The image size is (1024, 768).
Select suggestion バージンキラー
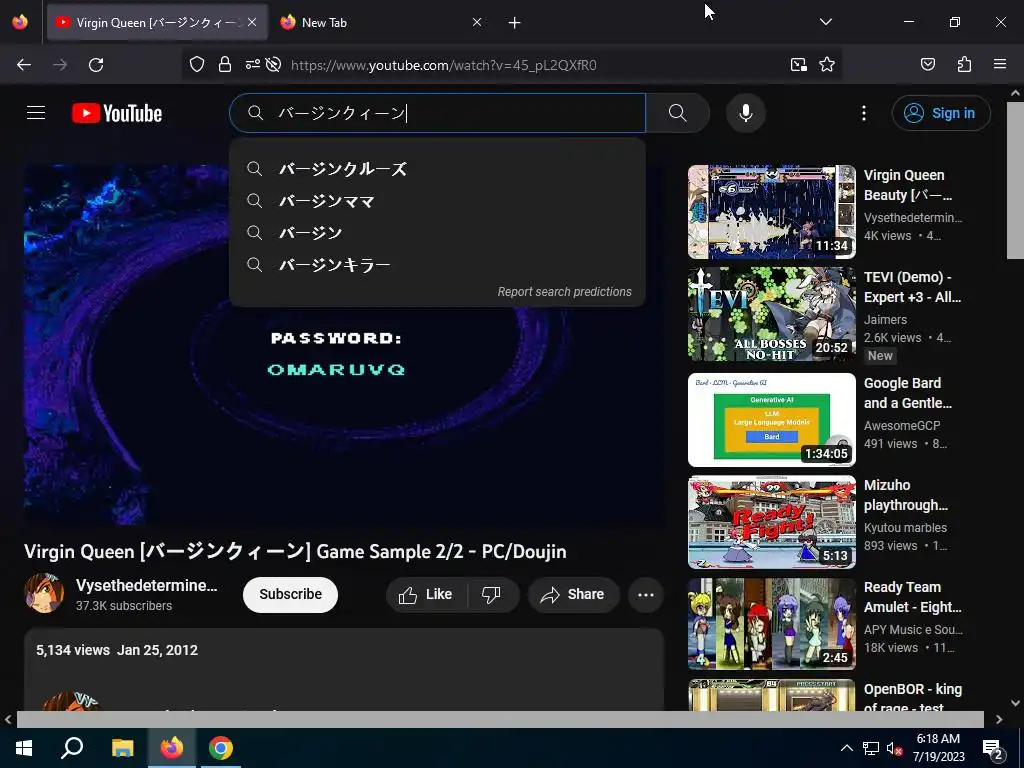point(438,264)
